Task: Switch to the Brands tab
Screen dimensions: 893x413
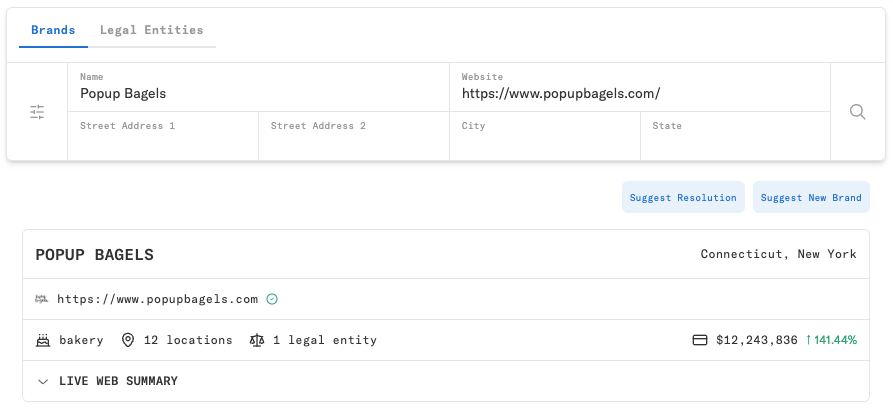Action: [53, 30]
